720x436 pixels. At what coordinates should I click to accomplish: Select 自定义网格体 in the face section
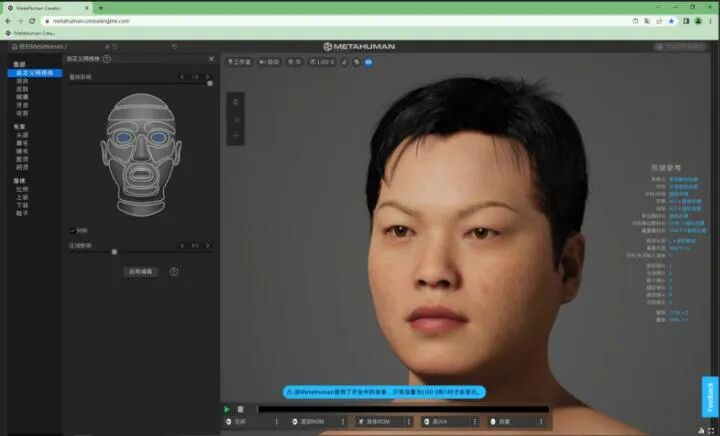[x=35, y=73]
